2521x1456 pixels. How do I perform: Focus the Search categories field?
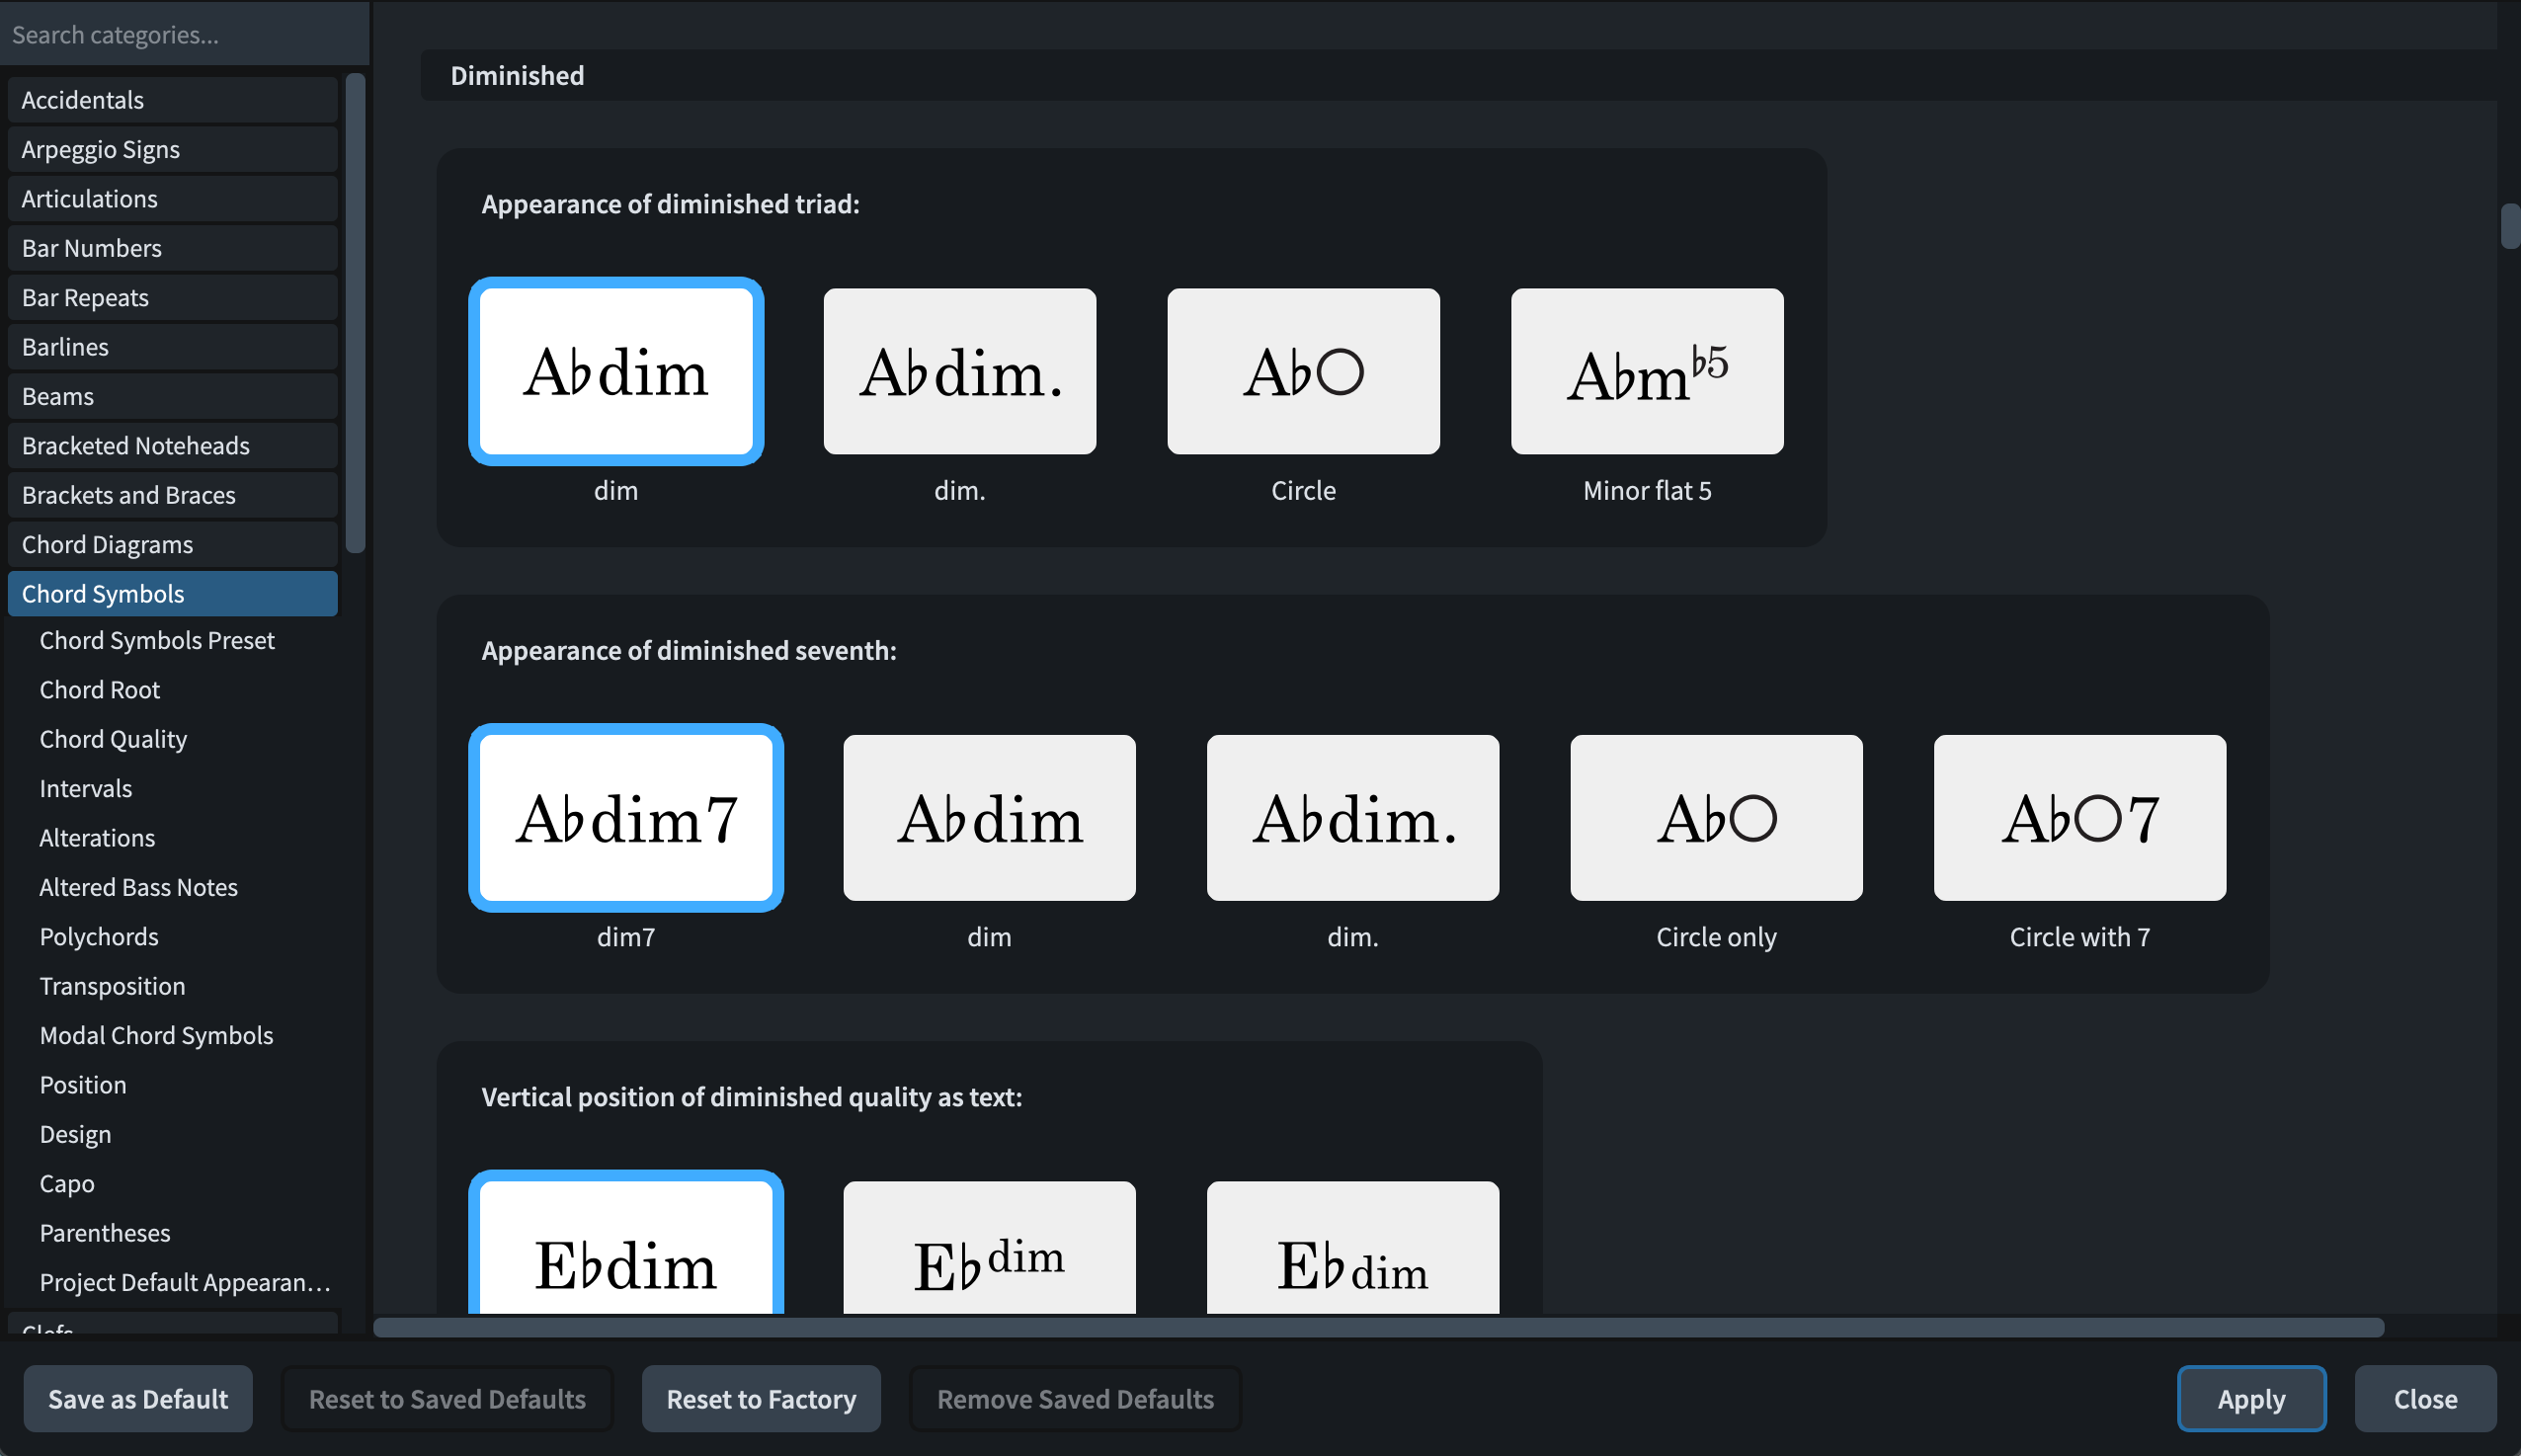click(185, 35)
